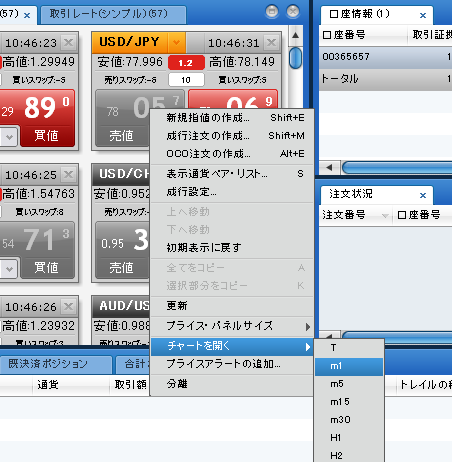452x462 pixels.
Task: Pick H2 chart timeframe
Action: click(349, 455)
